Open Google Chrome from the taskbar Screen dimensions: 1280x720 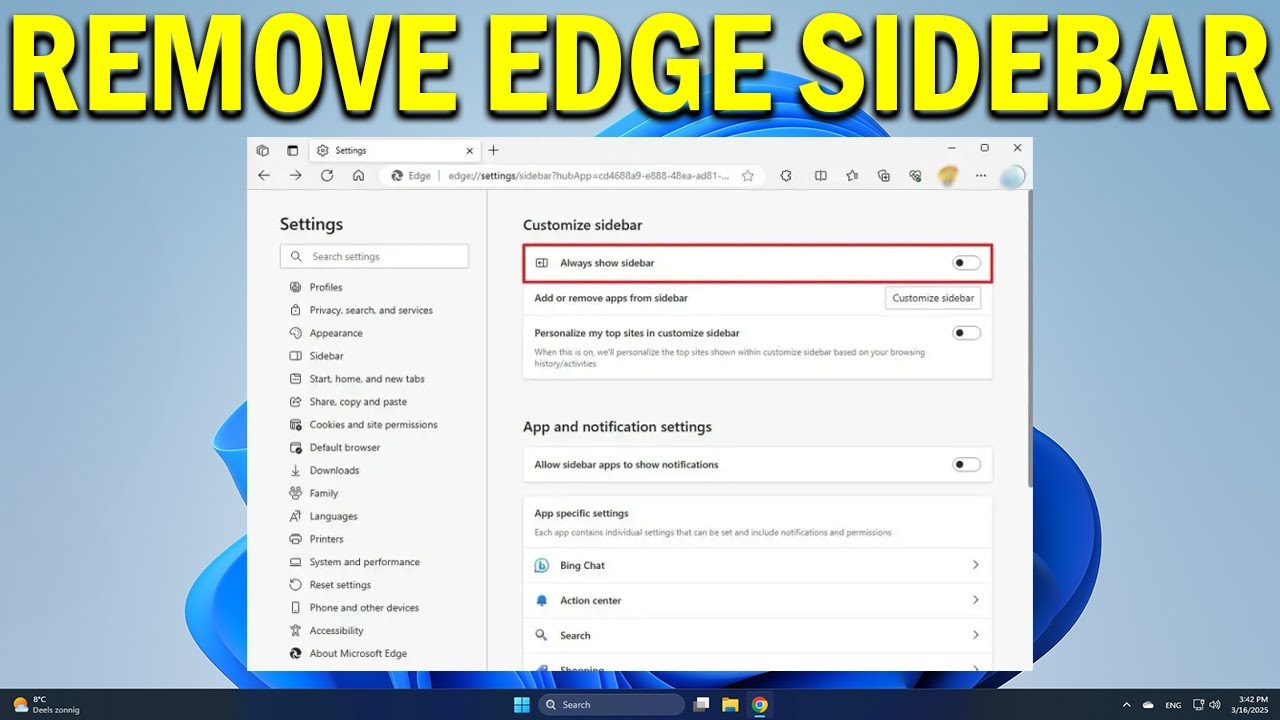tap(760, 705)
